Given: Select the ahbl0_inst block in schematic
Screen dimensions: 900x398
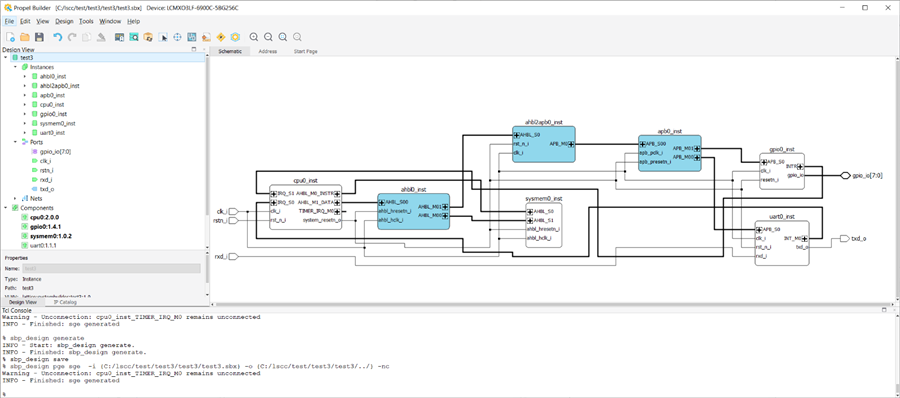Looking at the screenshot, I should (413, 211).
